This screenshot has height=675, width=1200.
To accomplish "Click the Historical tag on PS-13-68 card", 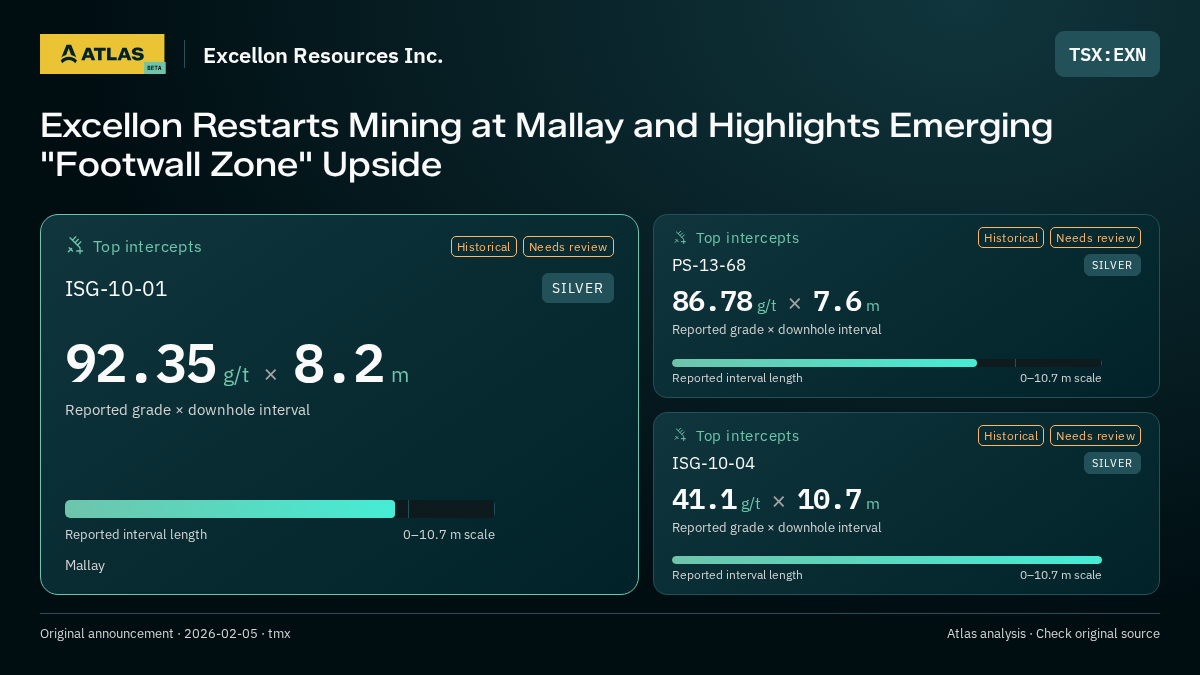I will coord(1011,238).
